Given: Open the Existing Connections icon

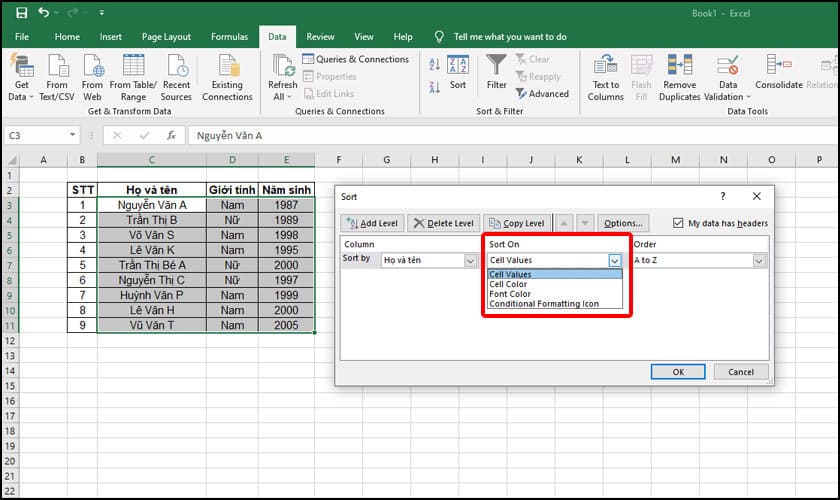Looking at the screenshot, I should (227, 67).
